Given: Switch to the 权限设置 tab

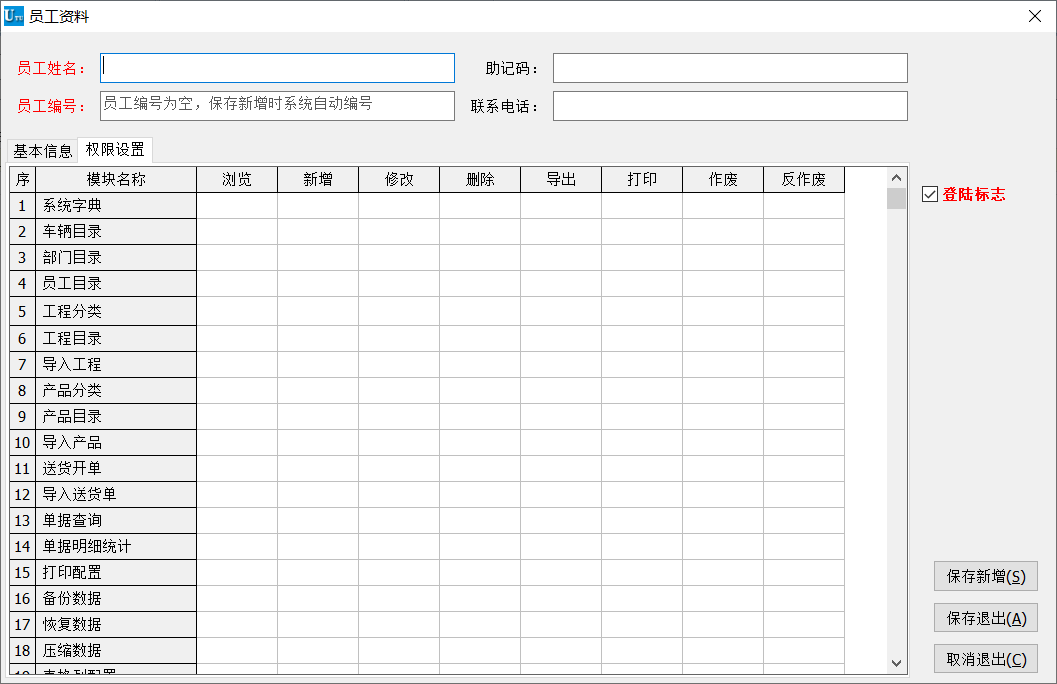Looking at the screenshot, I should 113,150.
